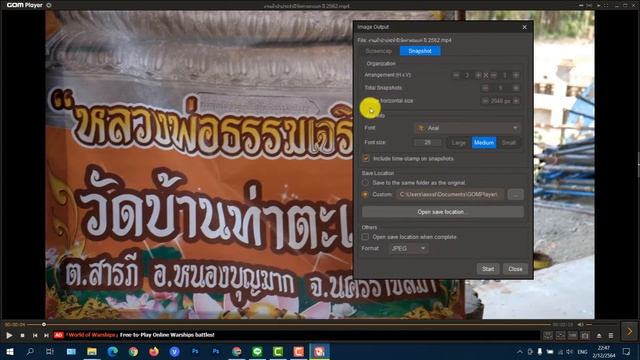Click the Play button in GOM Player

[x=9, y=336]
